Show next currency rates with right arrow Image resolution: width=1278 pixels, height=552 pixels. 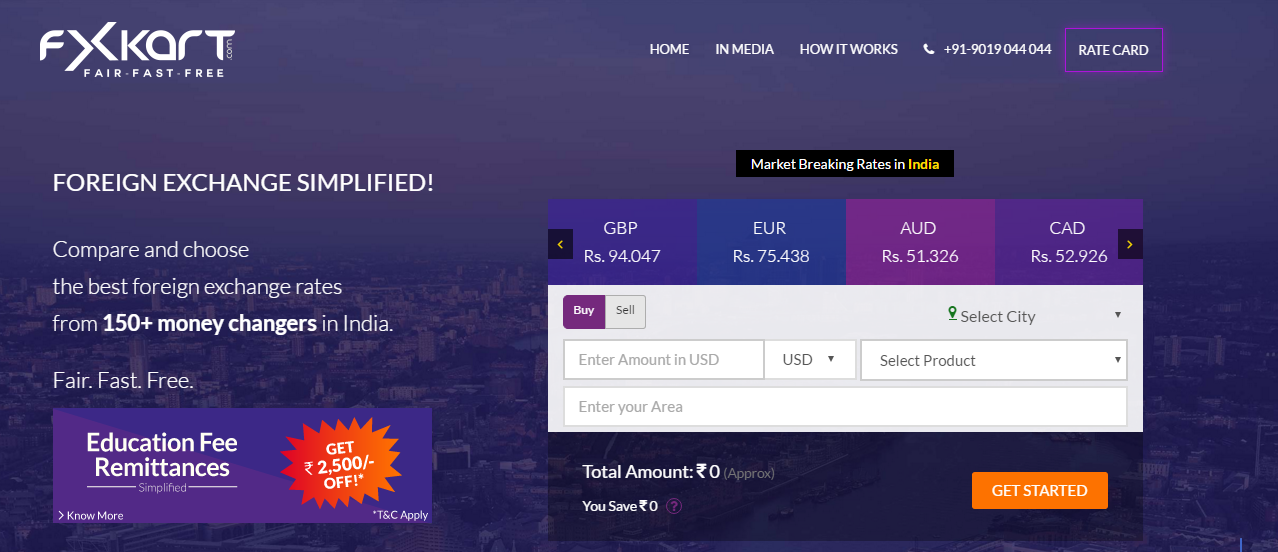1130,244
